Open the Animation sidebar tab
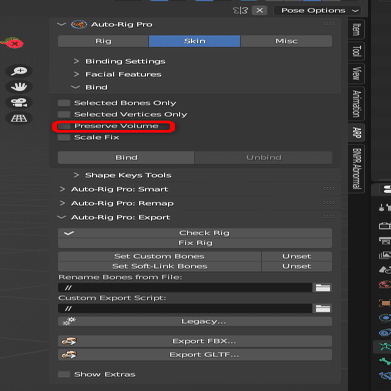Image resolution: width=391 pixels, height=391 pixels. 356,103
